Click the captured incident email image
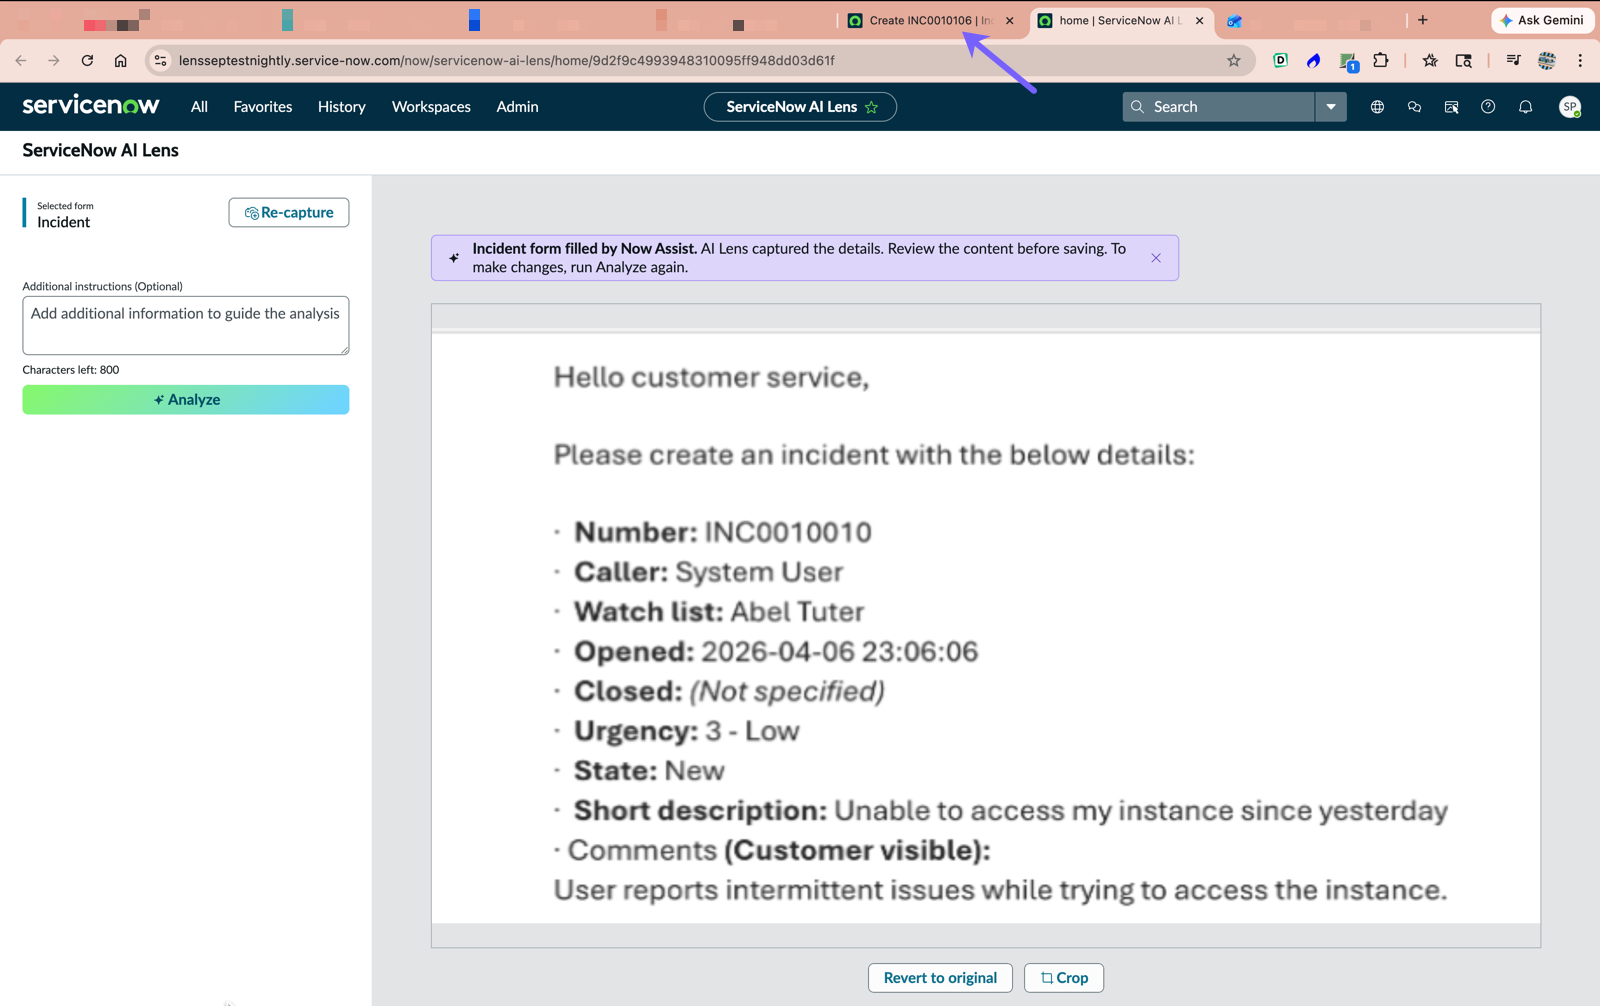Viewport: 1600px width, 1006px height. [x=986, y=628]
